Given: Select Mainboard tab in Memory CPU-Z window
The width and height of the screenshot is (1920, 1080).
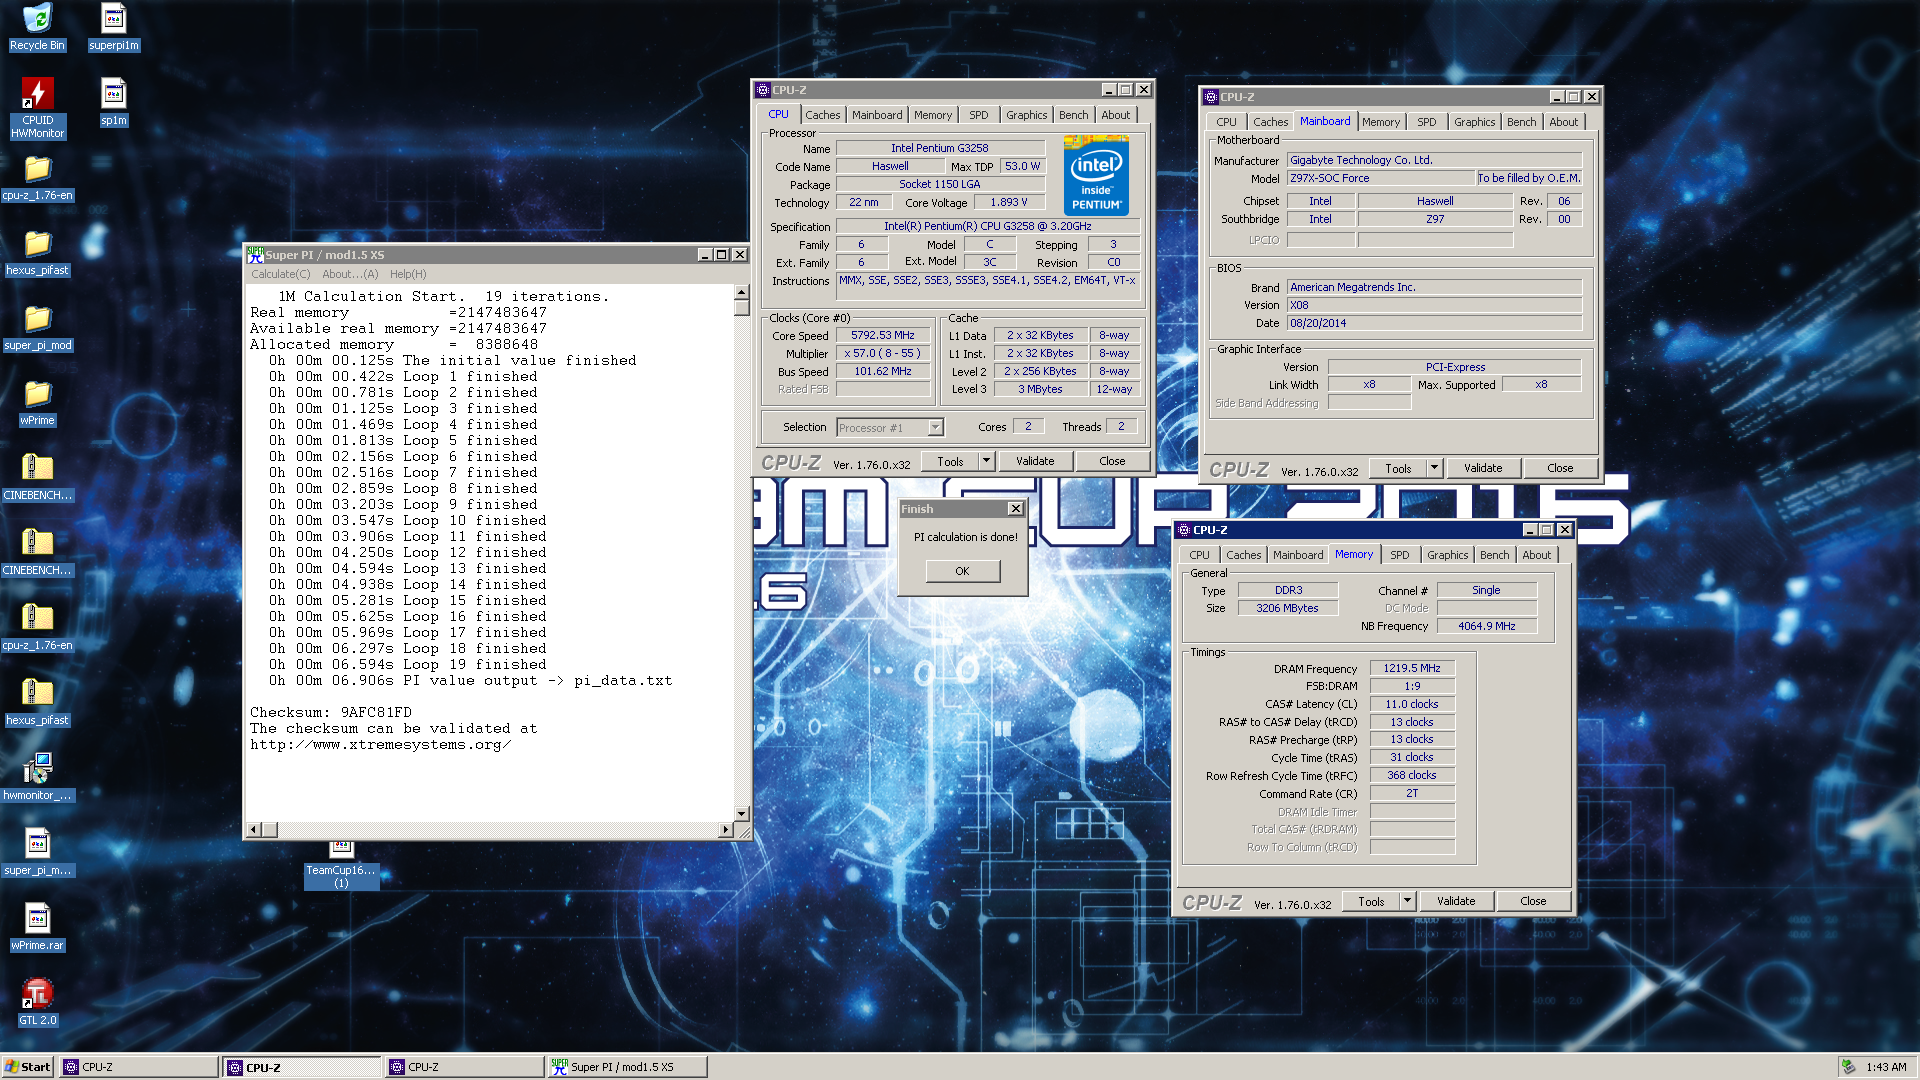Looking at the screenshot, I should click(x=1297, y=555).
